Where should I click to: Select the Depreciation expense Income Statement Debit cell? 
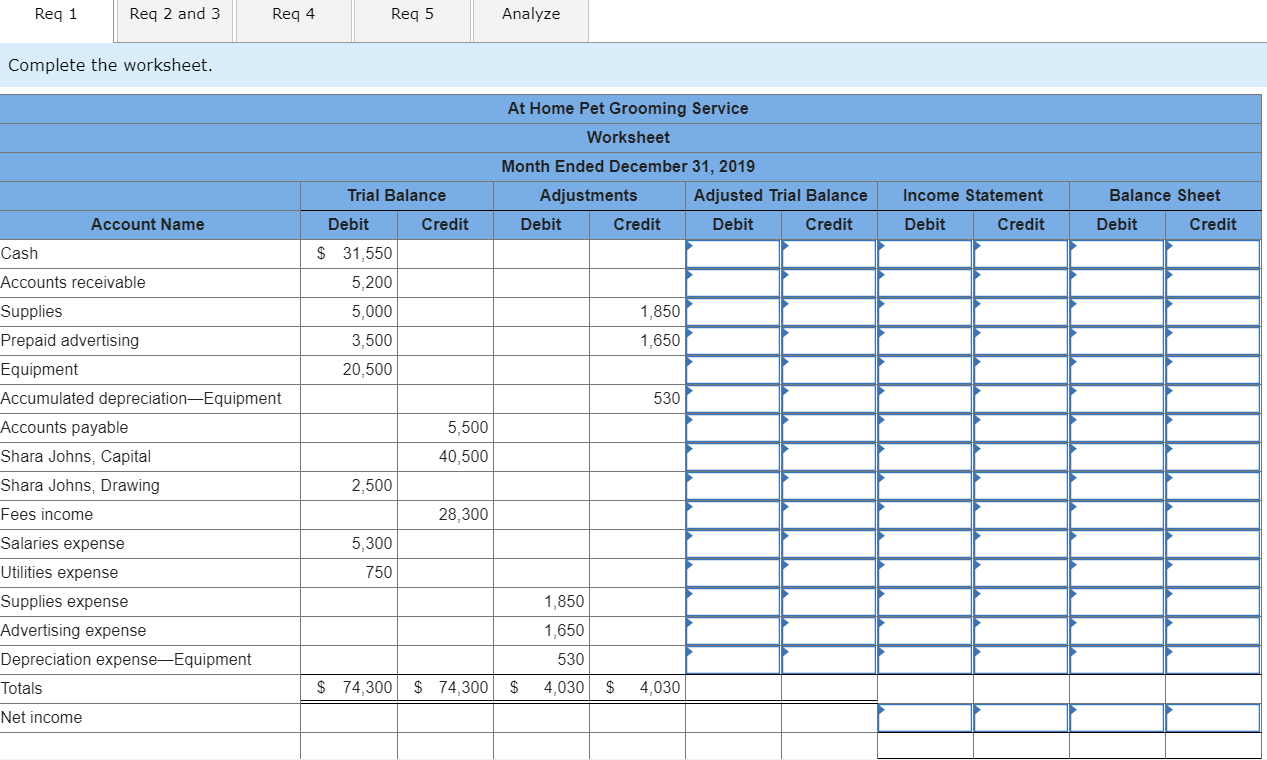924,659
